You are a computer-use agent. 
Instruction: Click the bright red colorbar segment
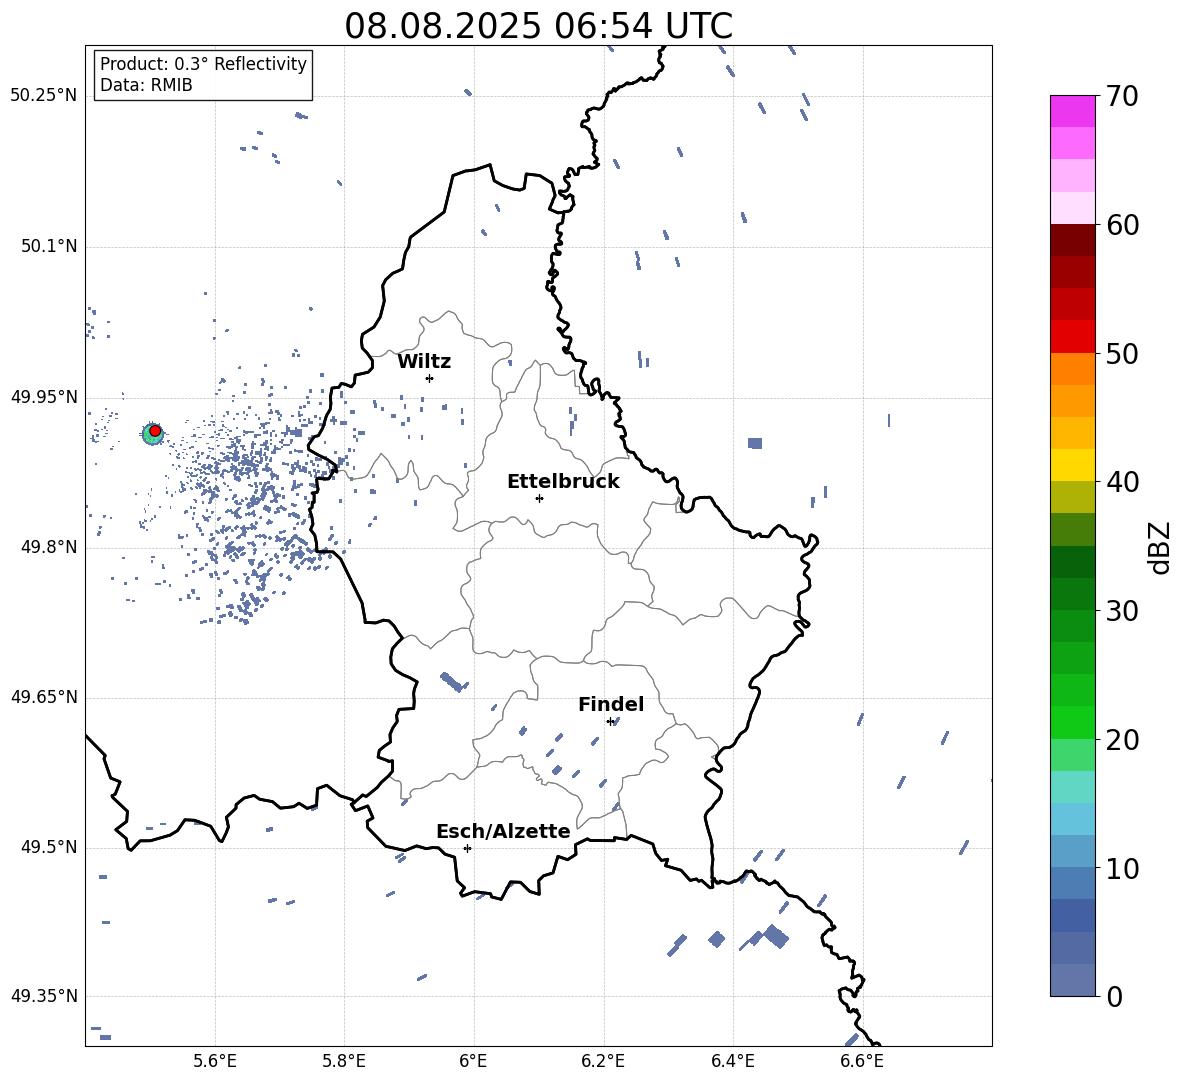(x=1072, y=337)
